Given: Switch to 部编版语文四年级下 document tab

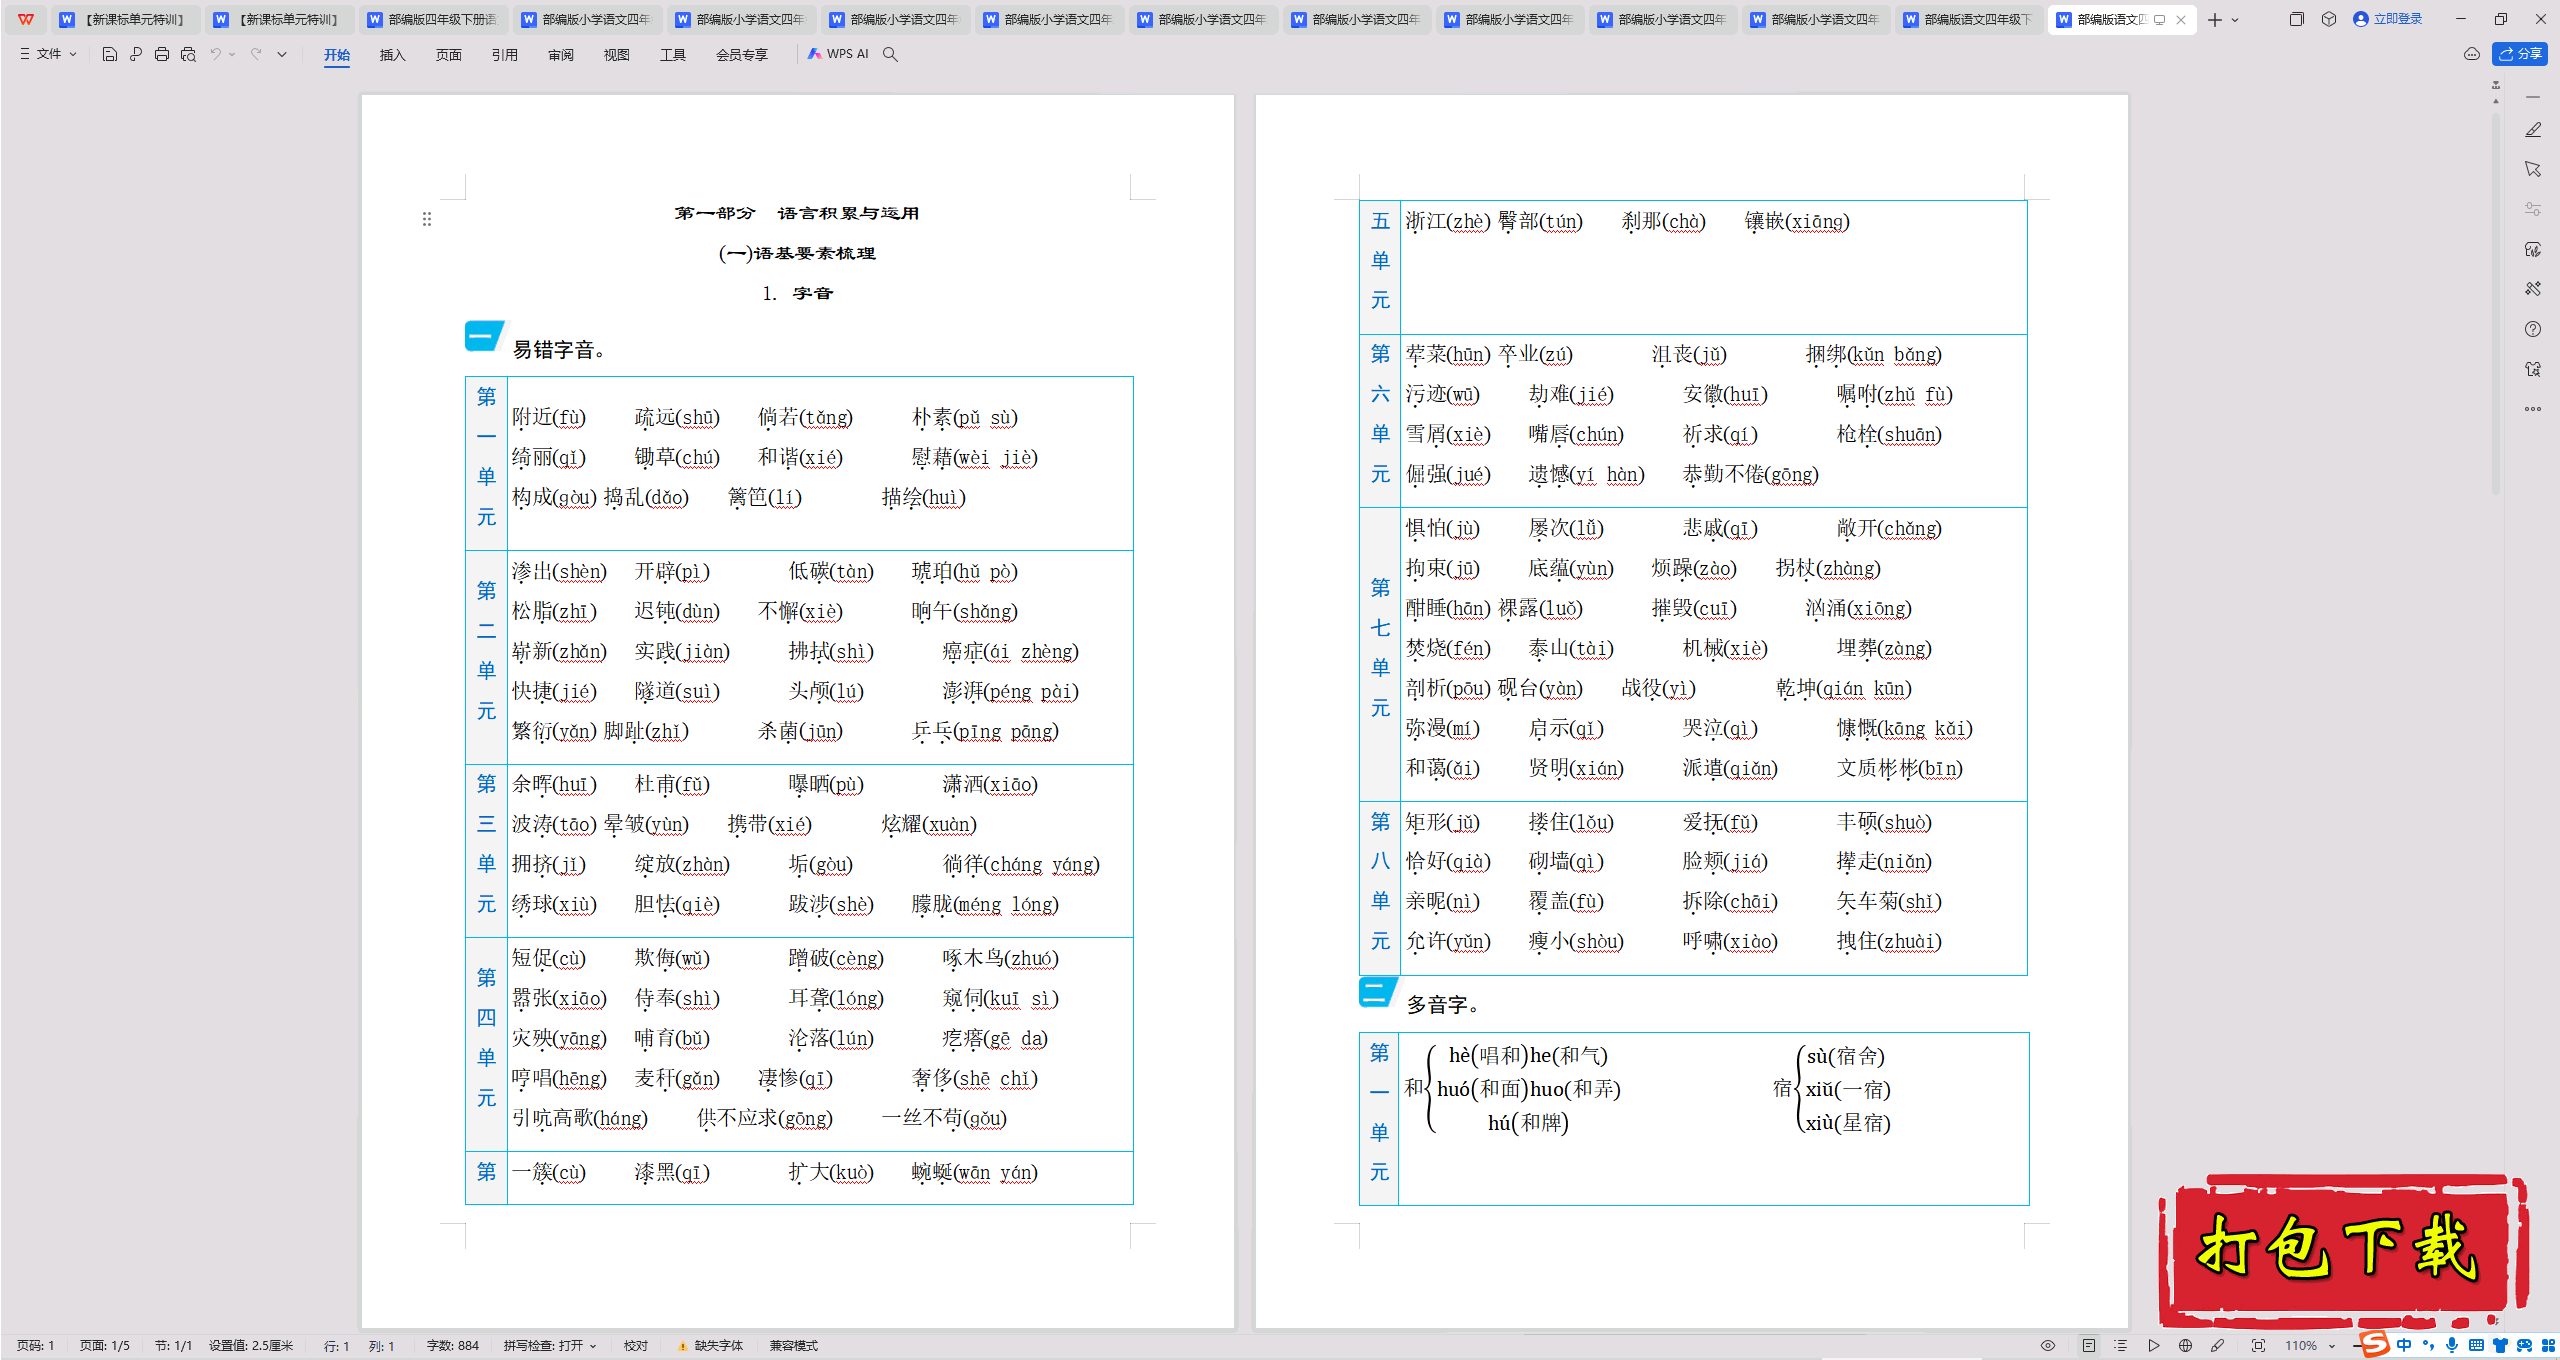Looking at the screenshot, I should click(1968, 19).
